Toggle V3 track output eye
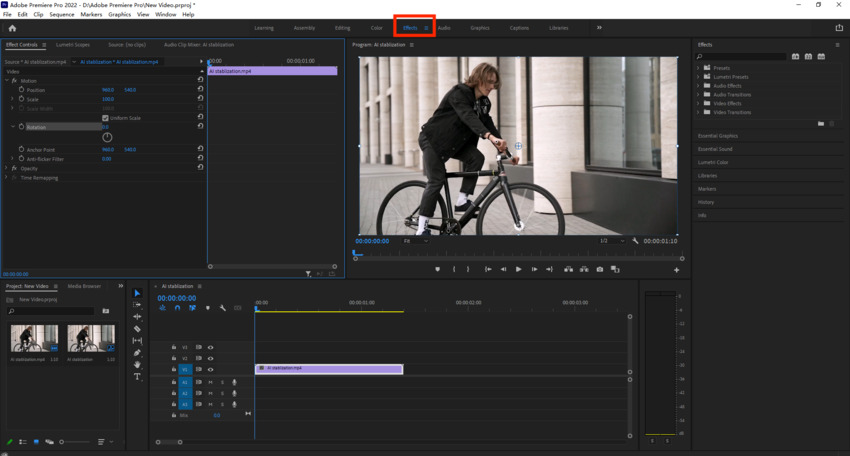850x456 pixels. coord(210,348)
